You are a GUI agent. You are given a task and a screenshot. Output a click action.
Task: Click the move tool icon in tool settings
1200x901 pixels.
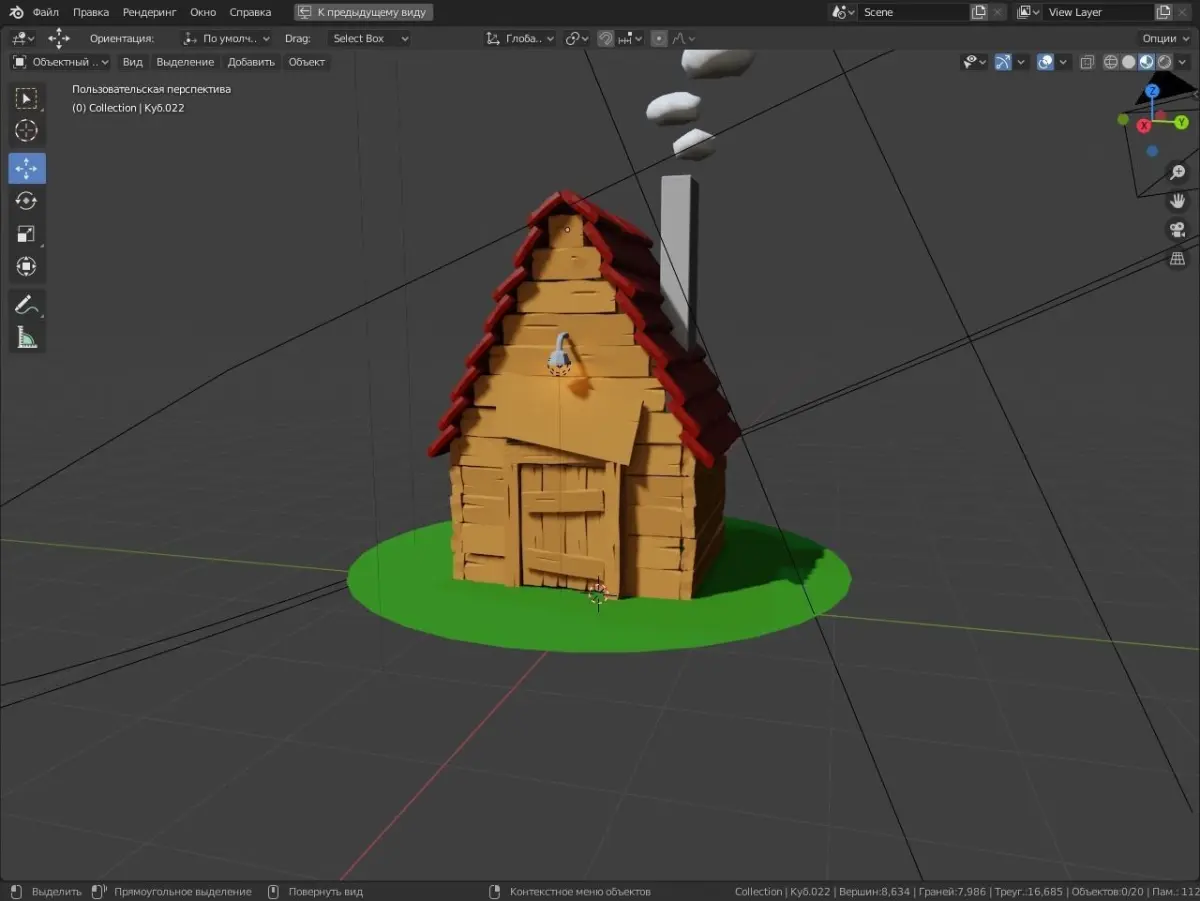(59, 38)
